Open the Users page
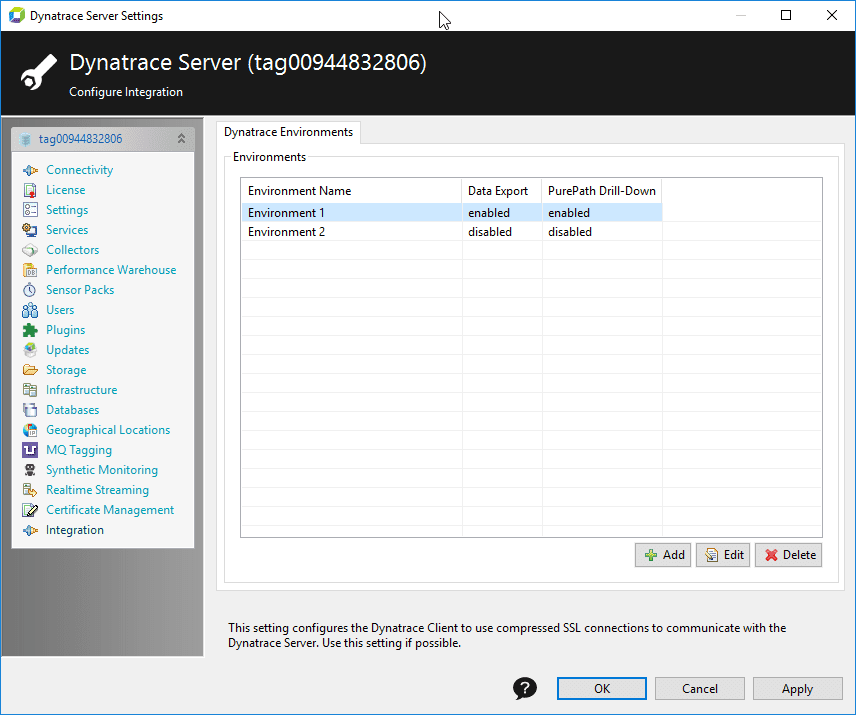 click(x=60, y=310)
